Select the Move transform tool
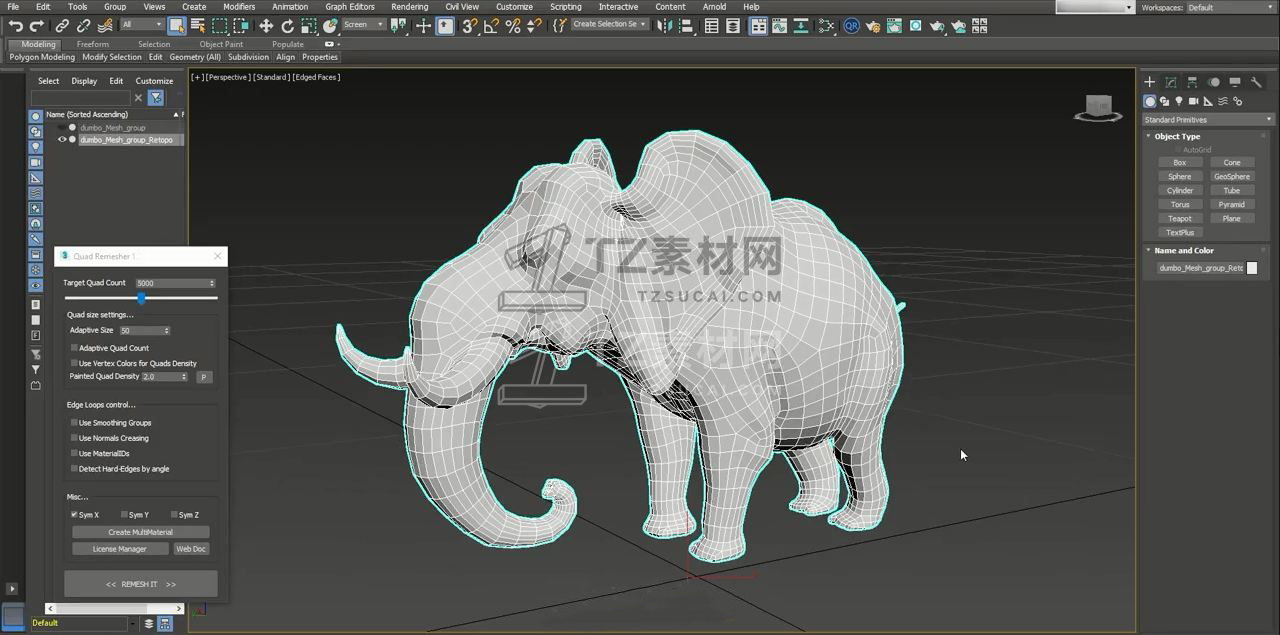 coord(266,26)
